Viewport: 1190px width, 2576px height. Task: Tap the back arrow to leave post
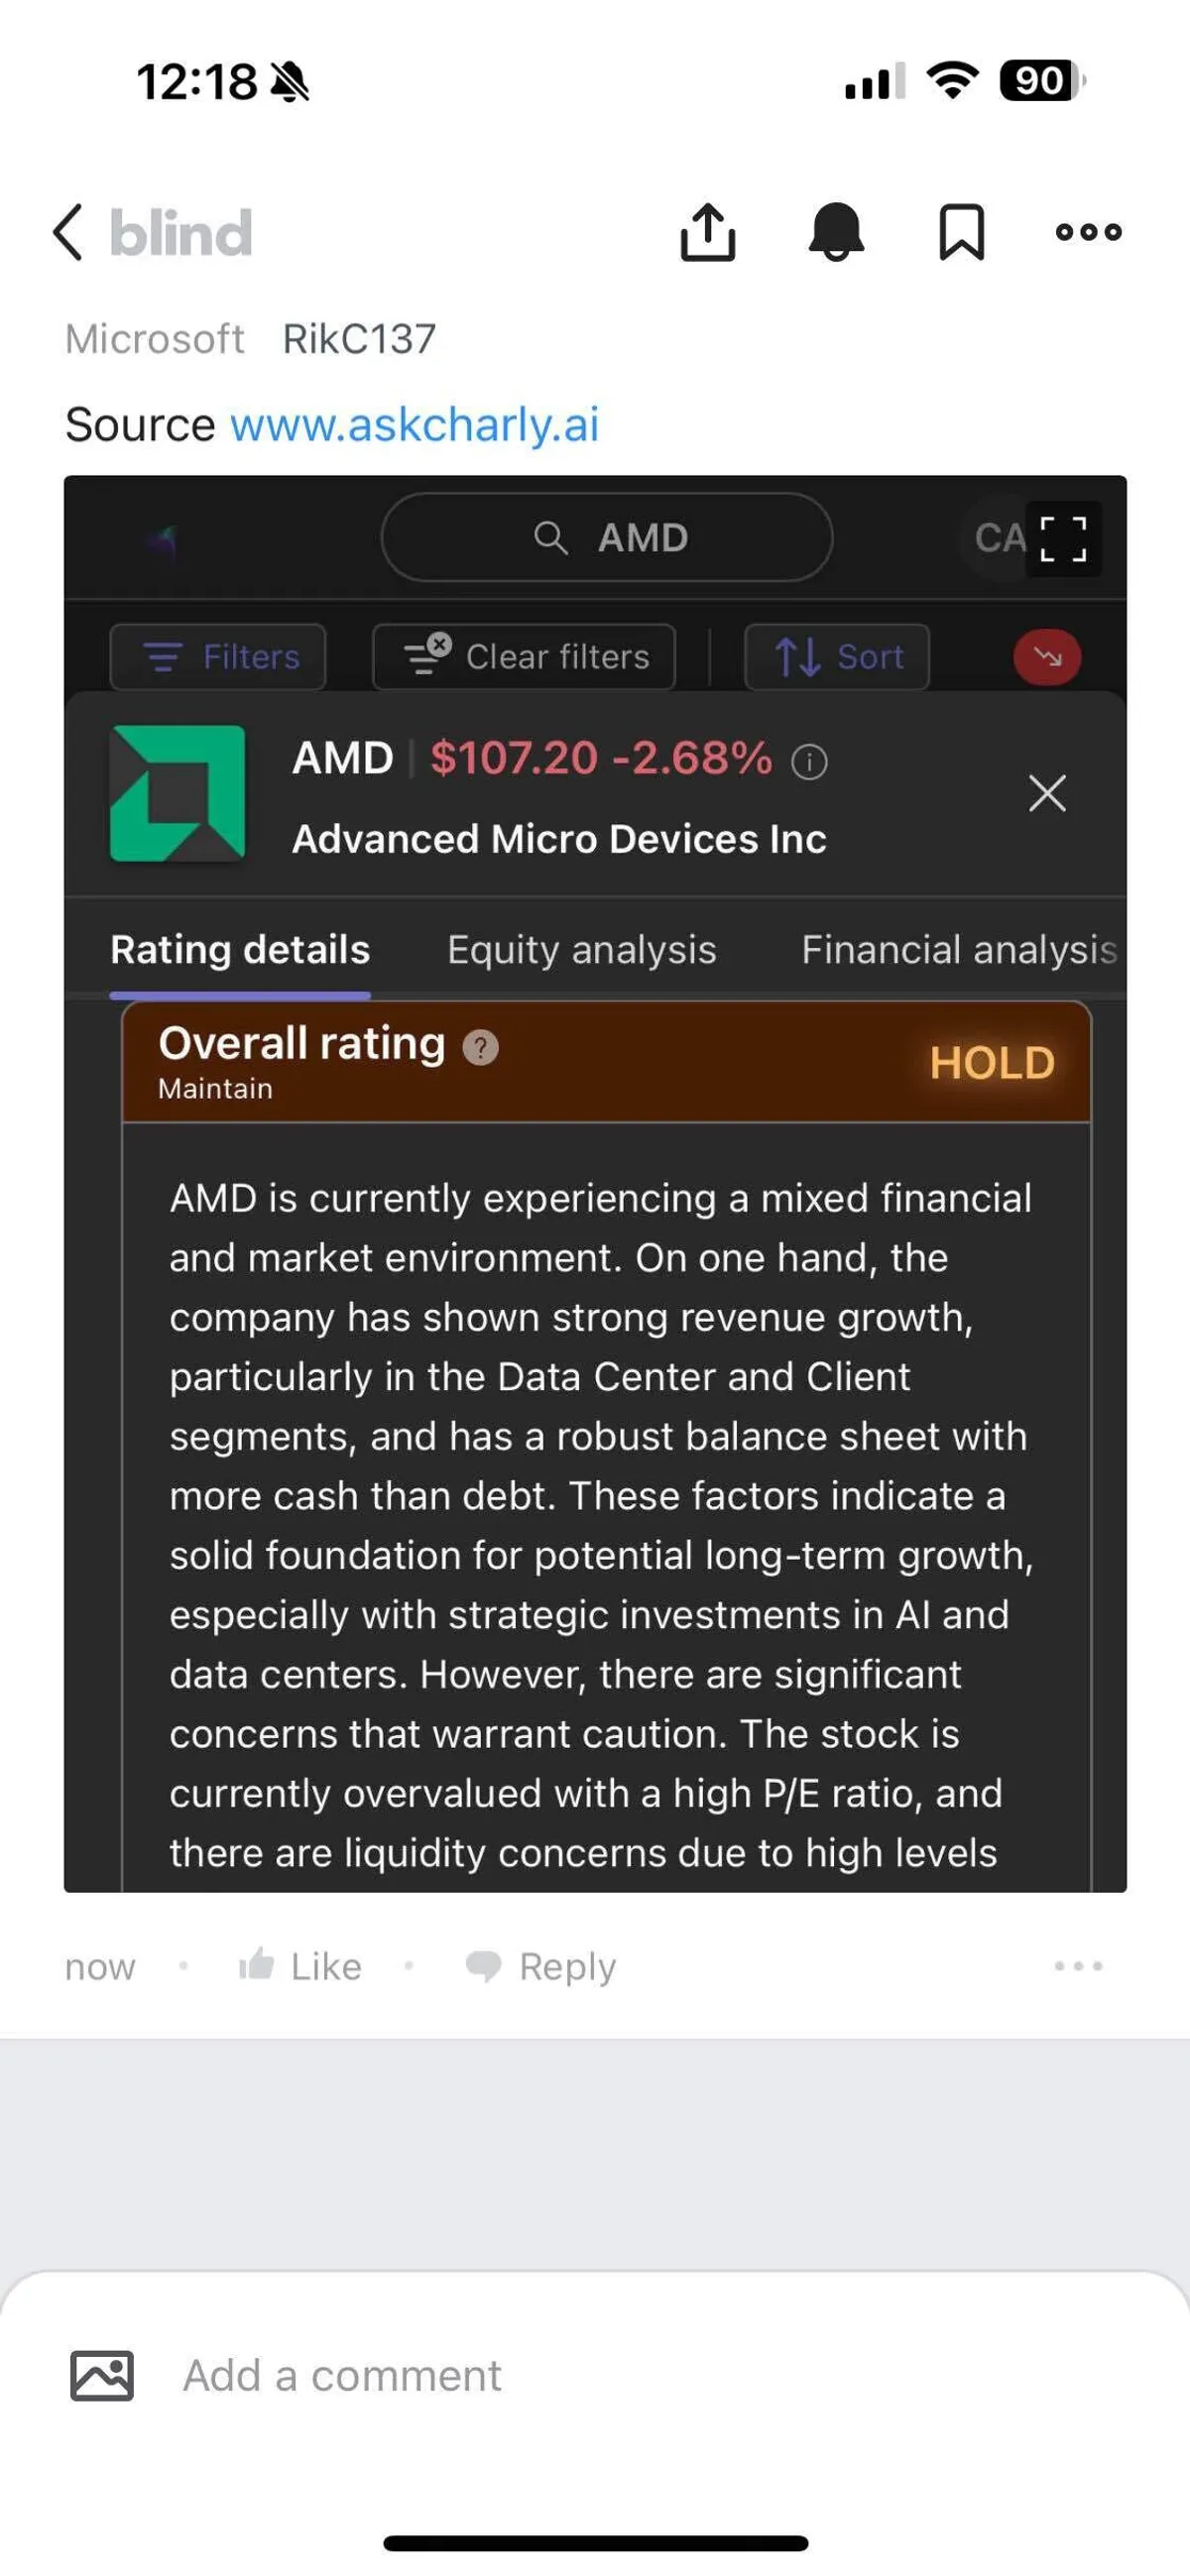68,233
